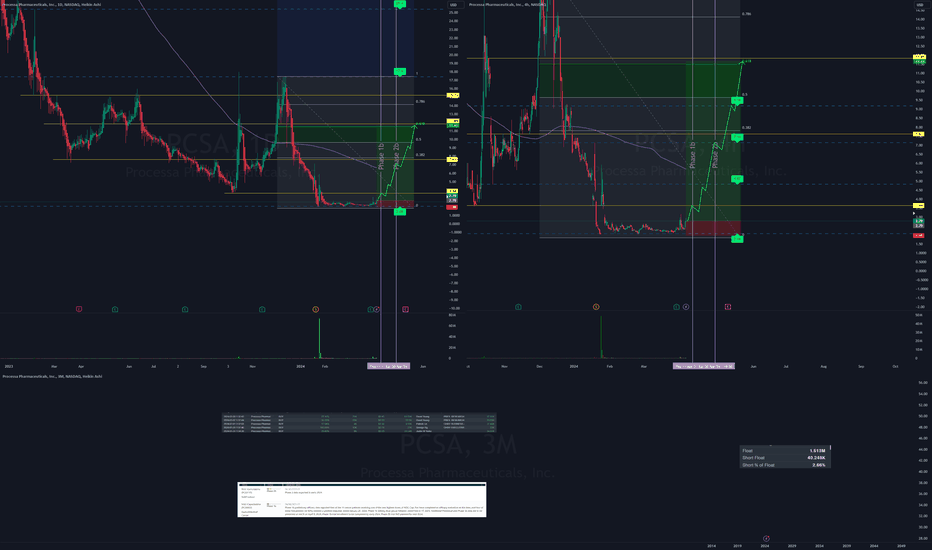Click green label near 0.5 fib on 4h chart

(737, 100)
